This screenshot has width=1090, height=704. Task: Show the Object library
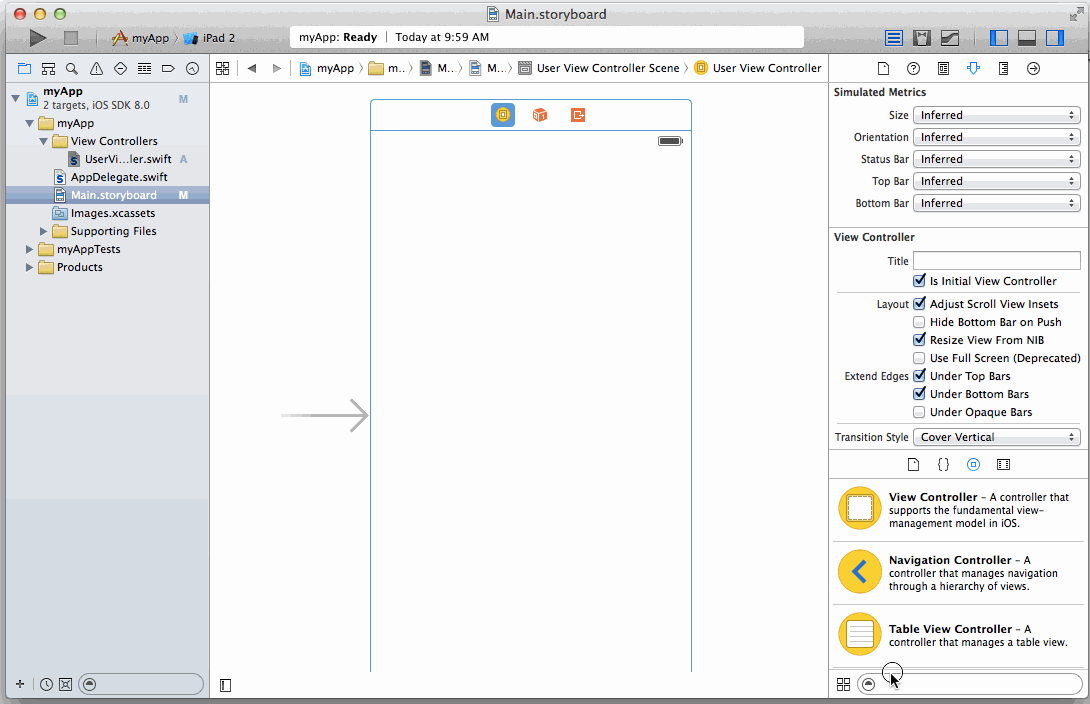(x=973, y=464)
